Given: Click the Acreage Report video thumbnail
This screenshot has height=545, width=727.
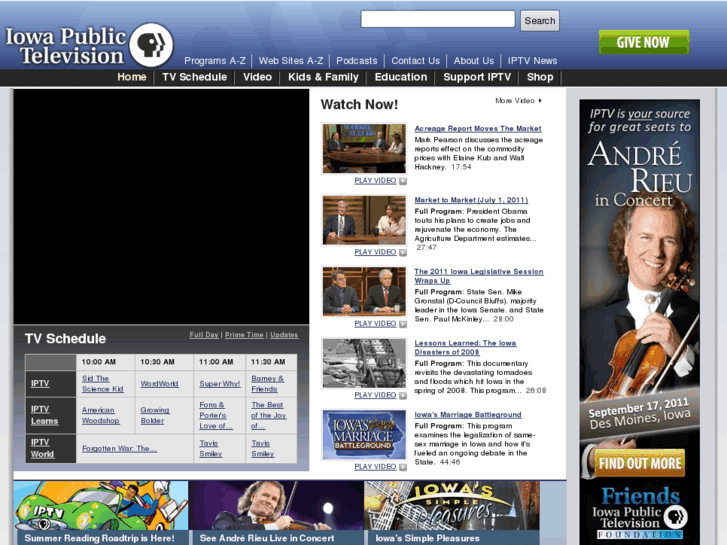Looking at the screenshot, I should 364,148.
